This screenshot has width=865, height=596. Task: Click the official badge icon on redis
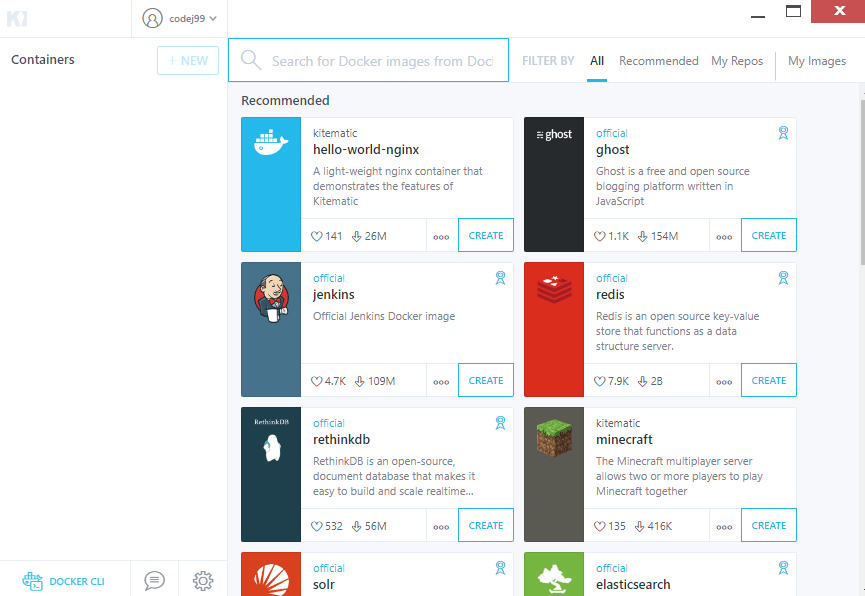coord(783,278)
